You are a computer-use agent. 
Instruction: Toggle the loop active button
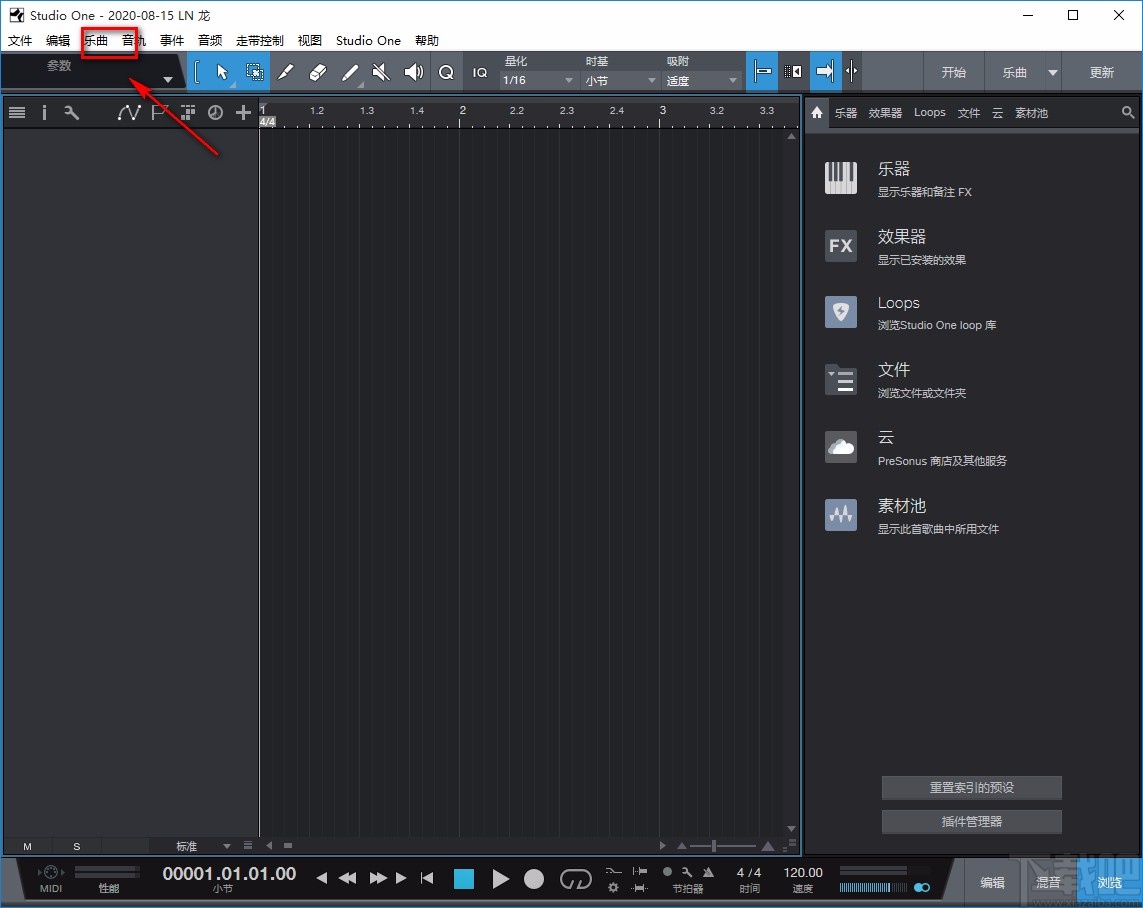[x=575, y=880]
